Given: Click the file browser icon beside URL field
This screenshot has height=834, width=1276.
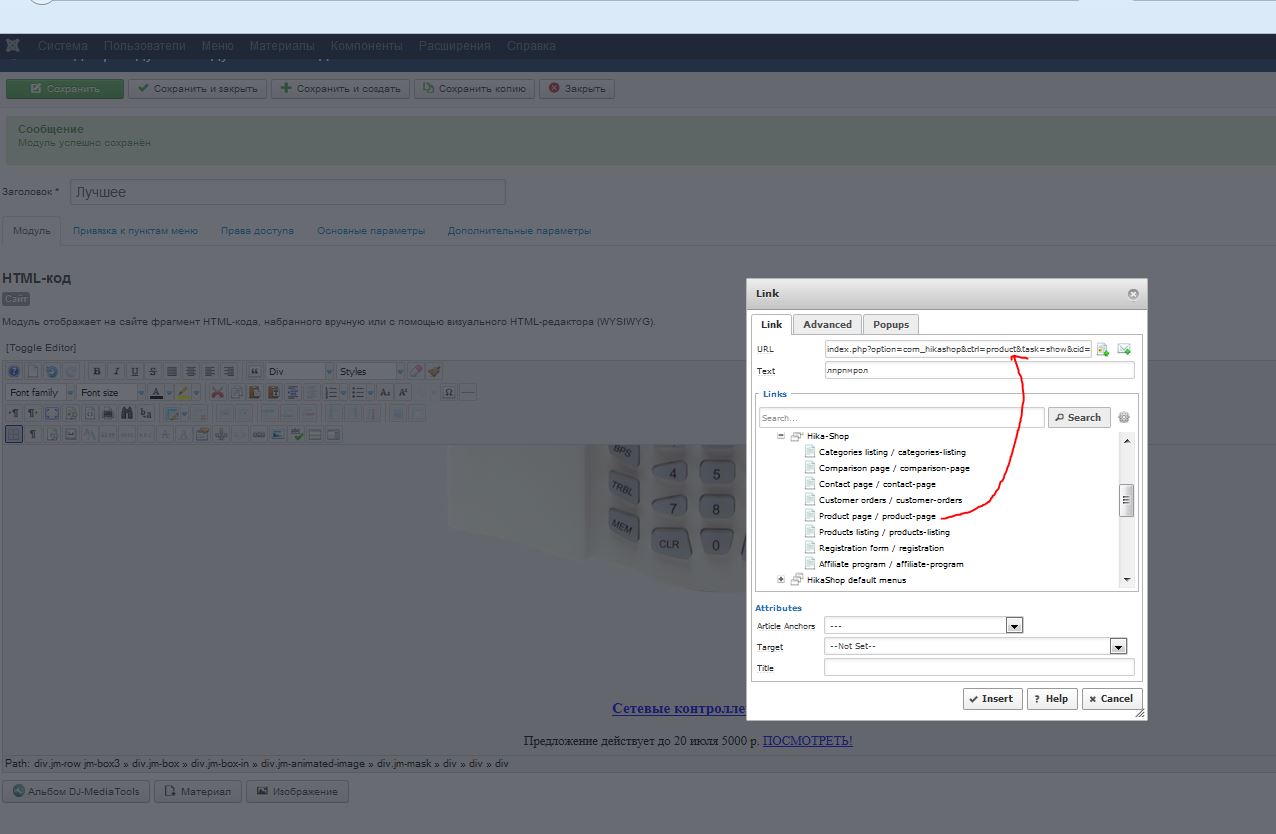Looking at the screenshot, I should (1102, 349).
